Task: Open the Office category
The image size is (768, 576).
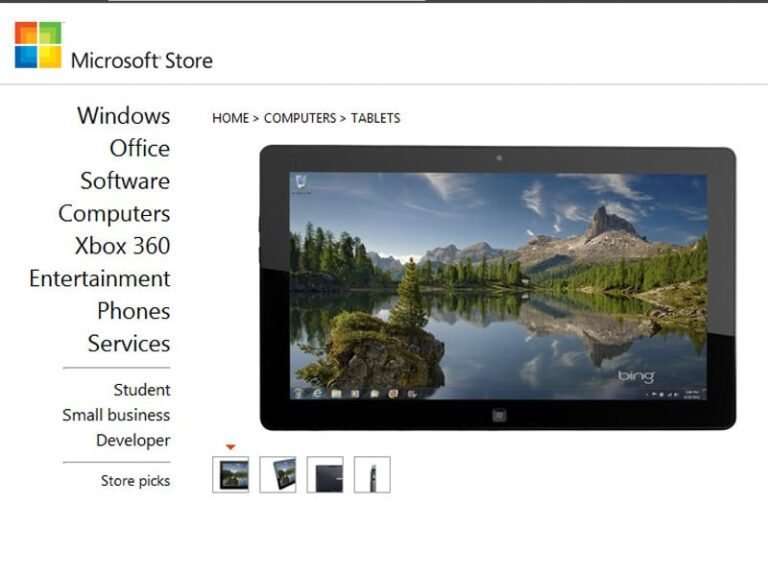Action: pos(140,148)
